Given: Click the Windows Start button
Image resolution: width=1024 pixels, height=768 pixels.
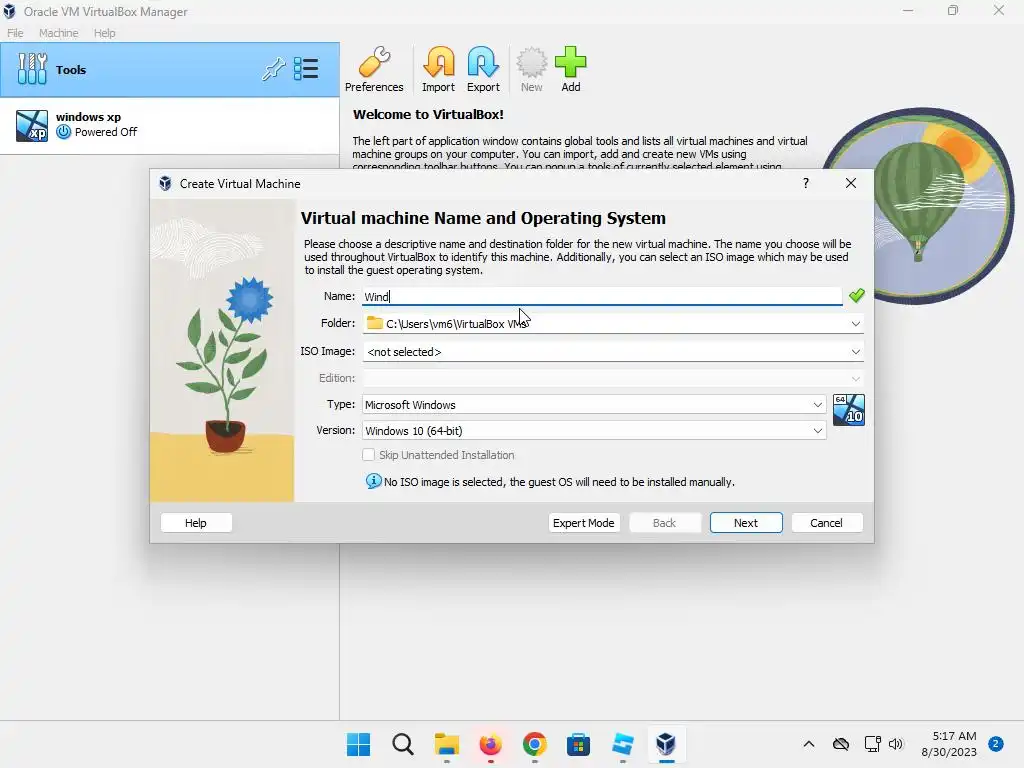Looking at the screenshot, I should [359, 744].
